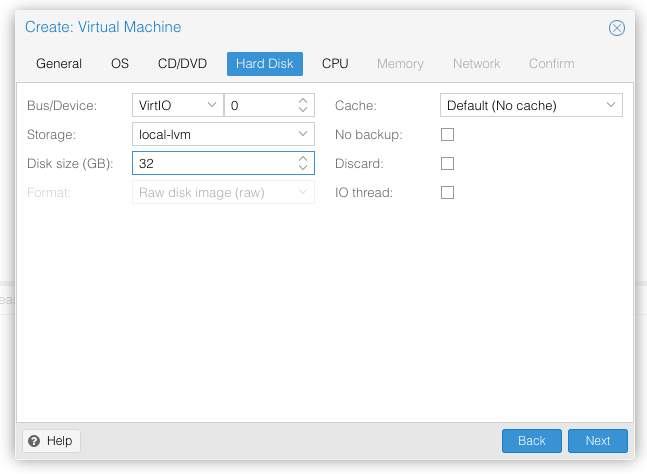Click the device number input field
This screenshot has height=474, width=647.
[x=260, y=105]
